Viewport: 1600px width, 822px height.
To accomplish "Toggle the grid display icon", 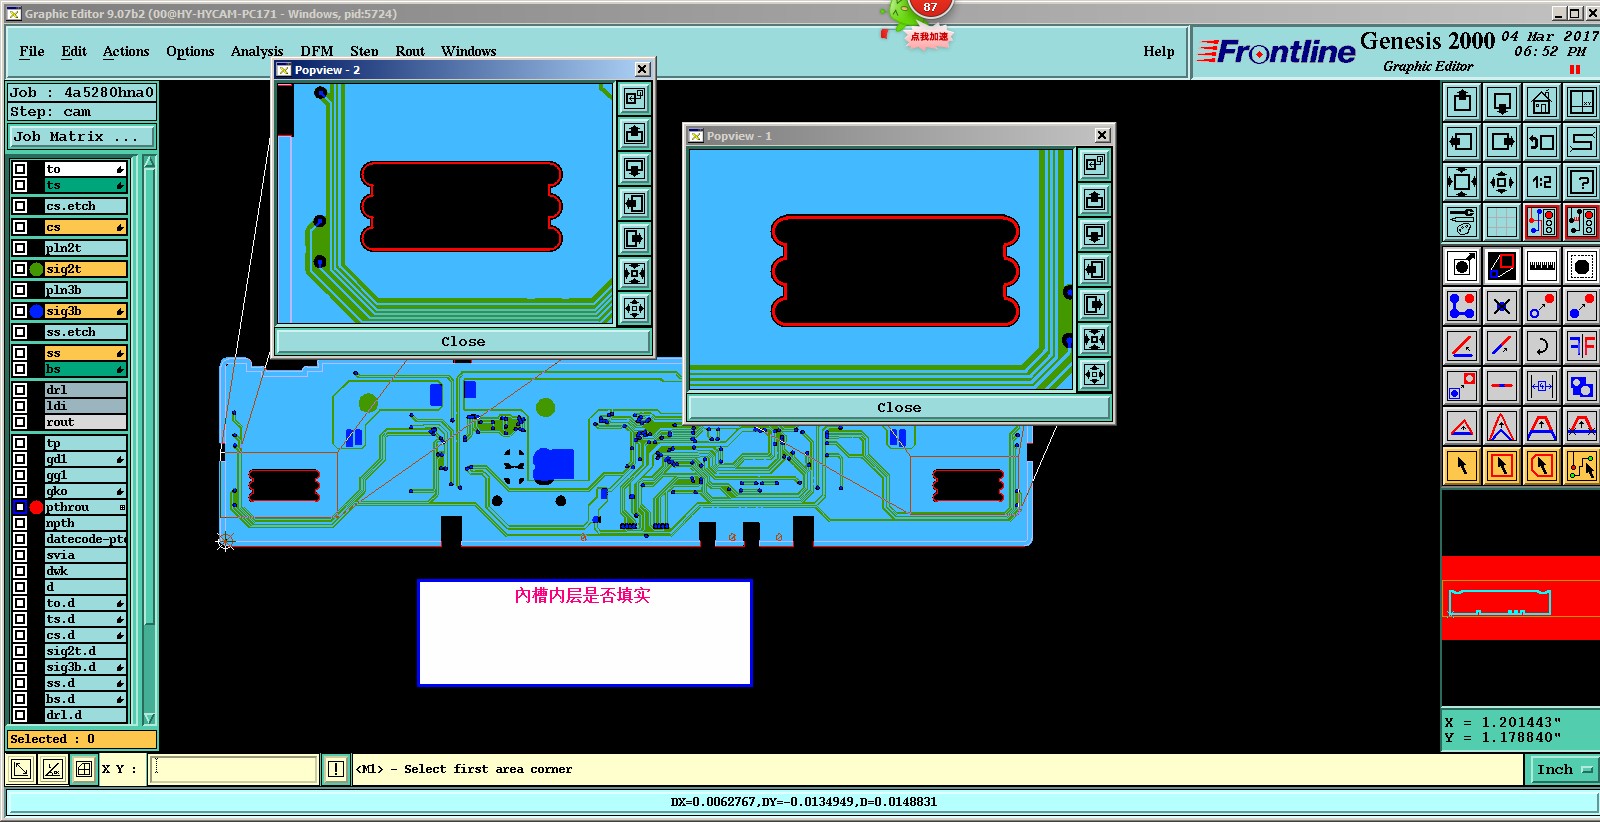I will [x=1502, y=222].
